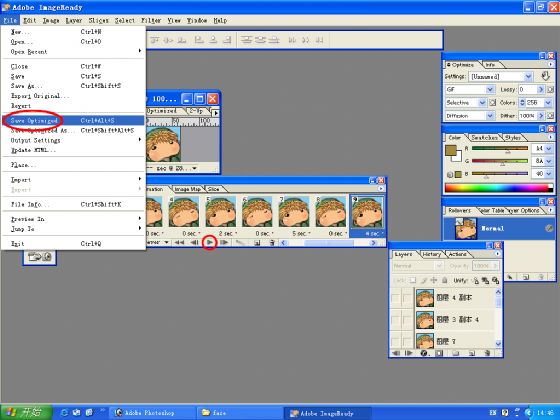
Task: Click Unify layer visibility icon
Action: pos(485,281)
